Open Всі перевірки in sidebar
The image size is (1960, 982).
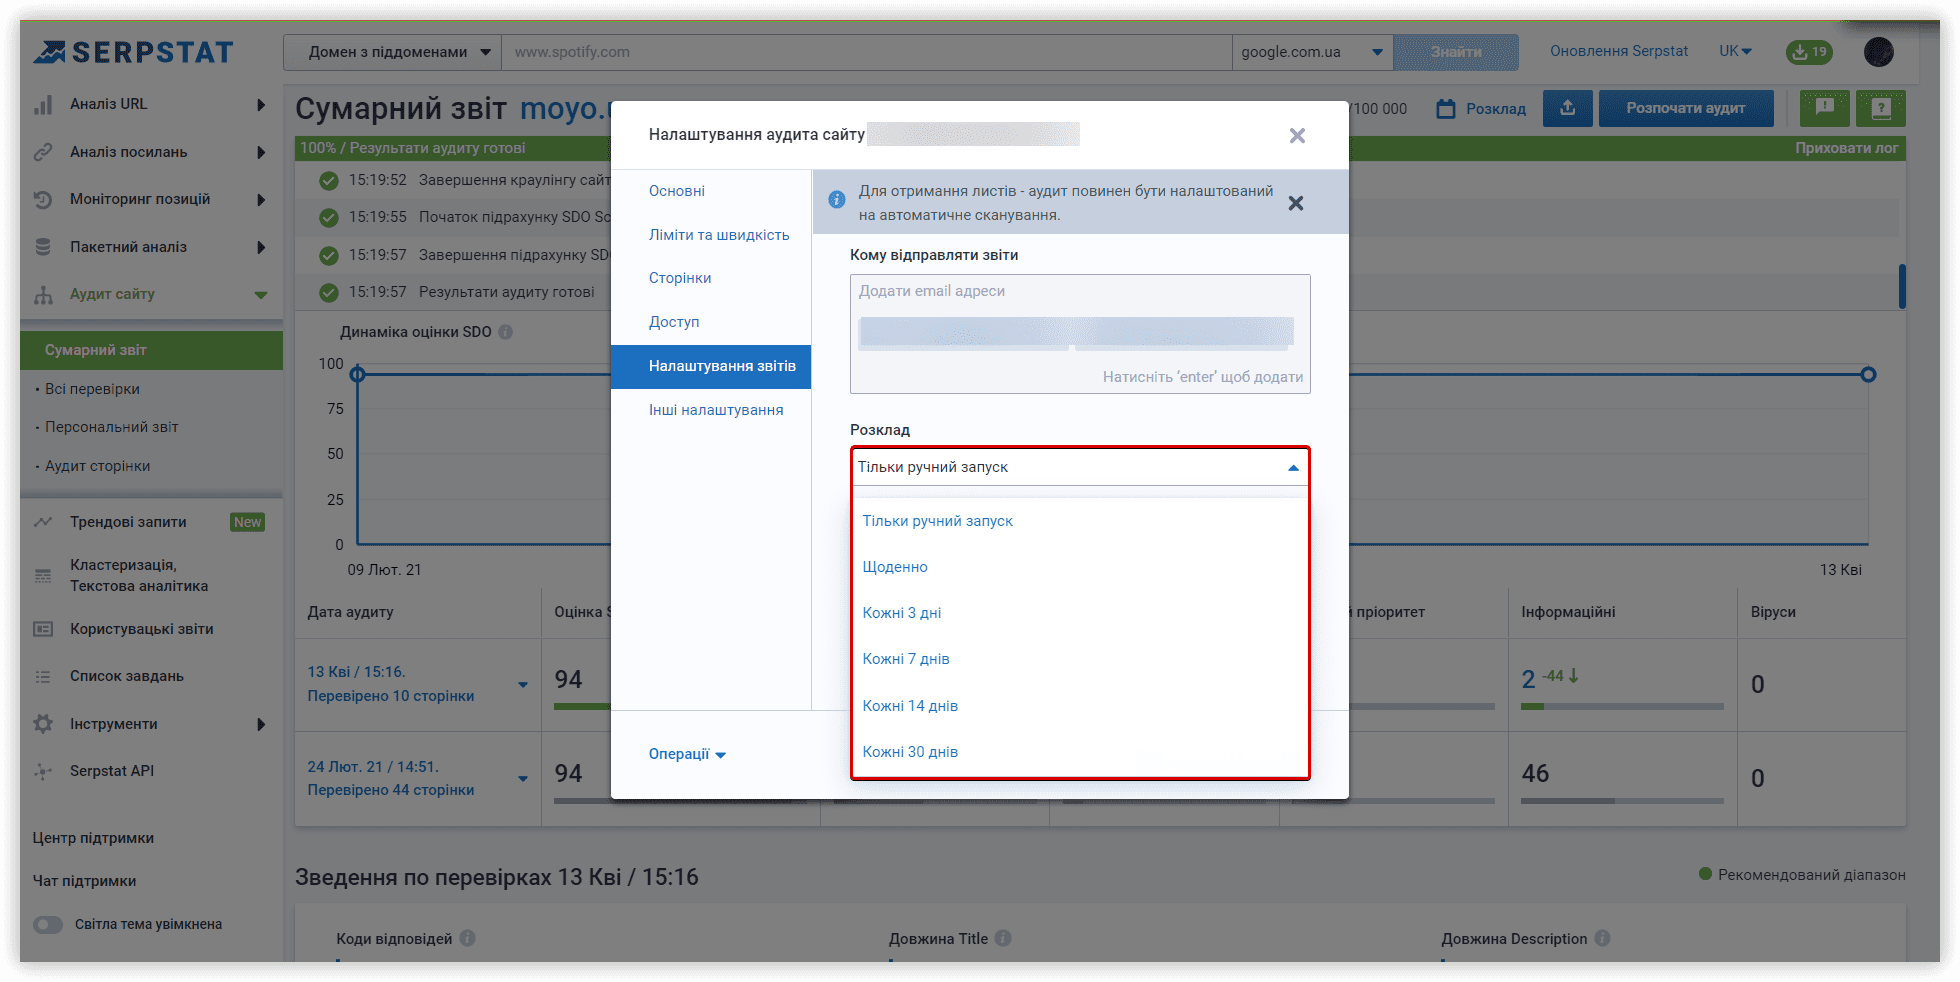pos(92,389)
